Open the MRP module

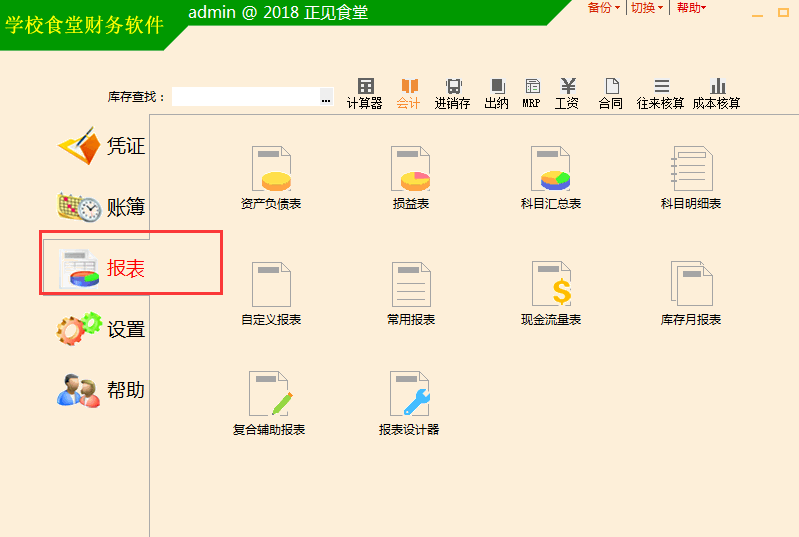coord(531,94)
